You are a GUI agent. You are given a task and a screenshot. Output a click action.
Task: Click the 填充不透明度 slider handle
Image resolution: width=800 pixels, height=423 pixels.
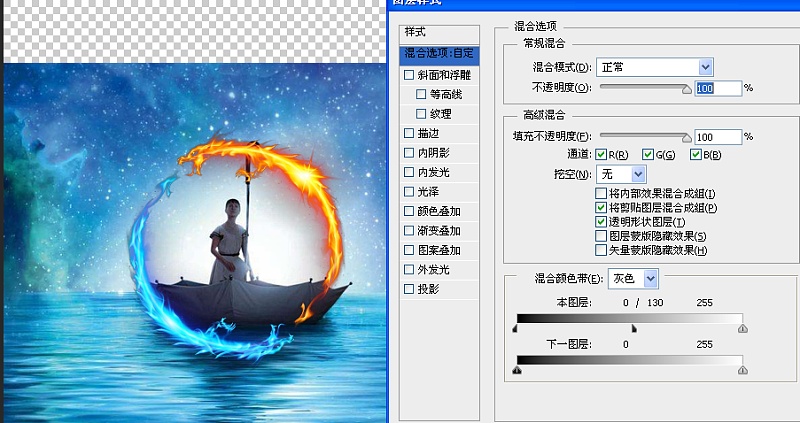tap(687, 138)
